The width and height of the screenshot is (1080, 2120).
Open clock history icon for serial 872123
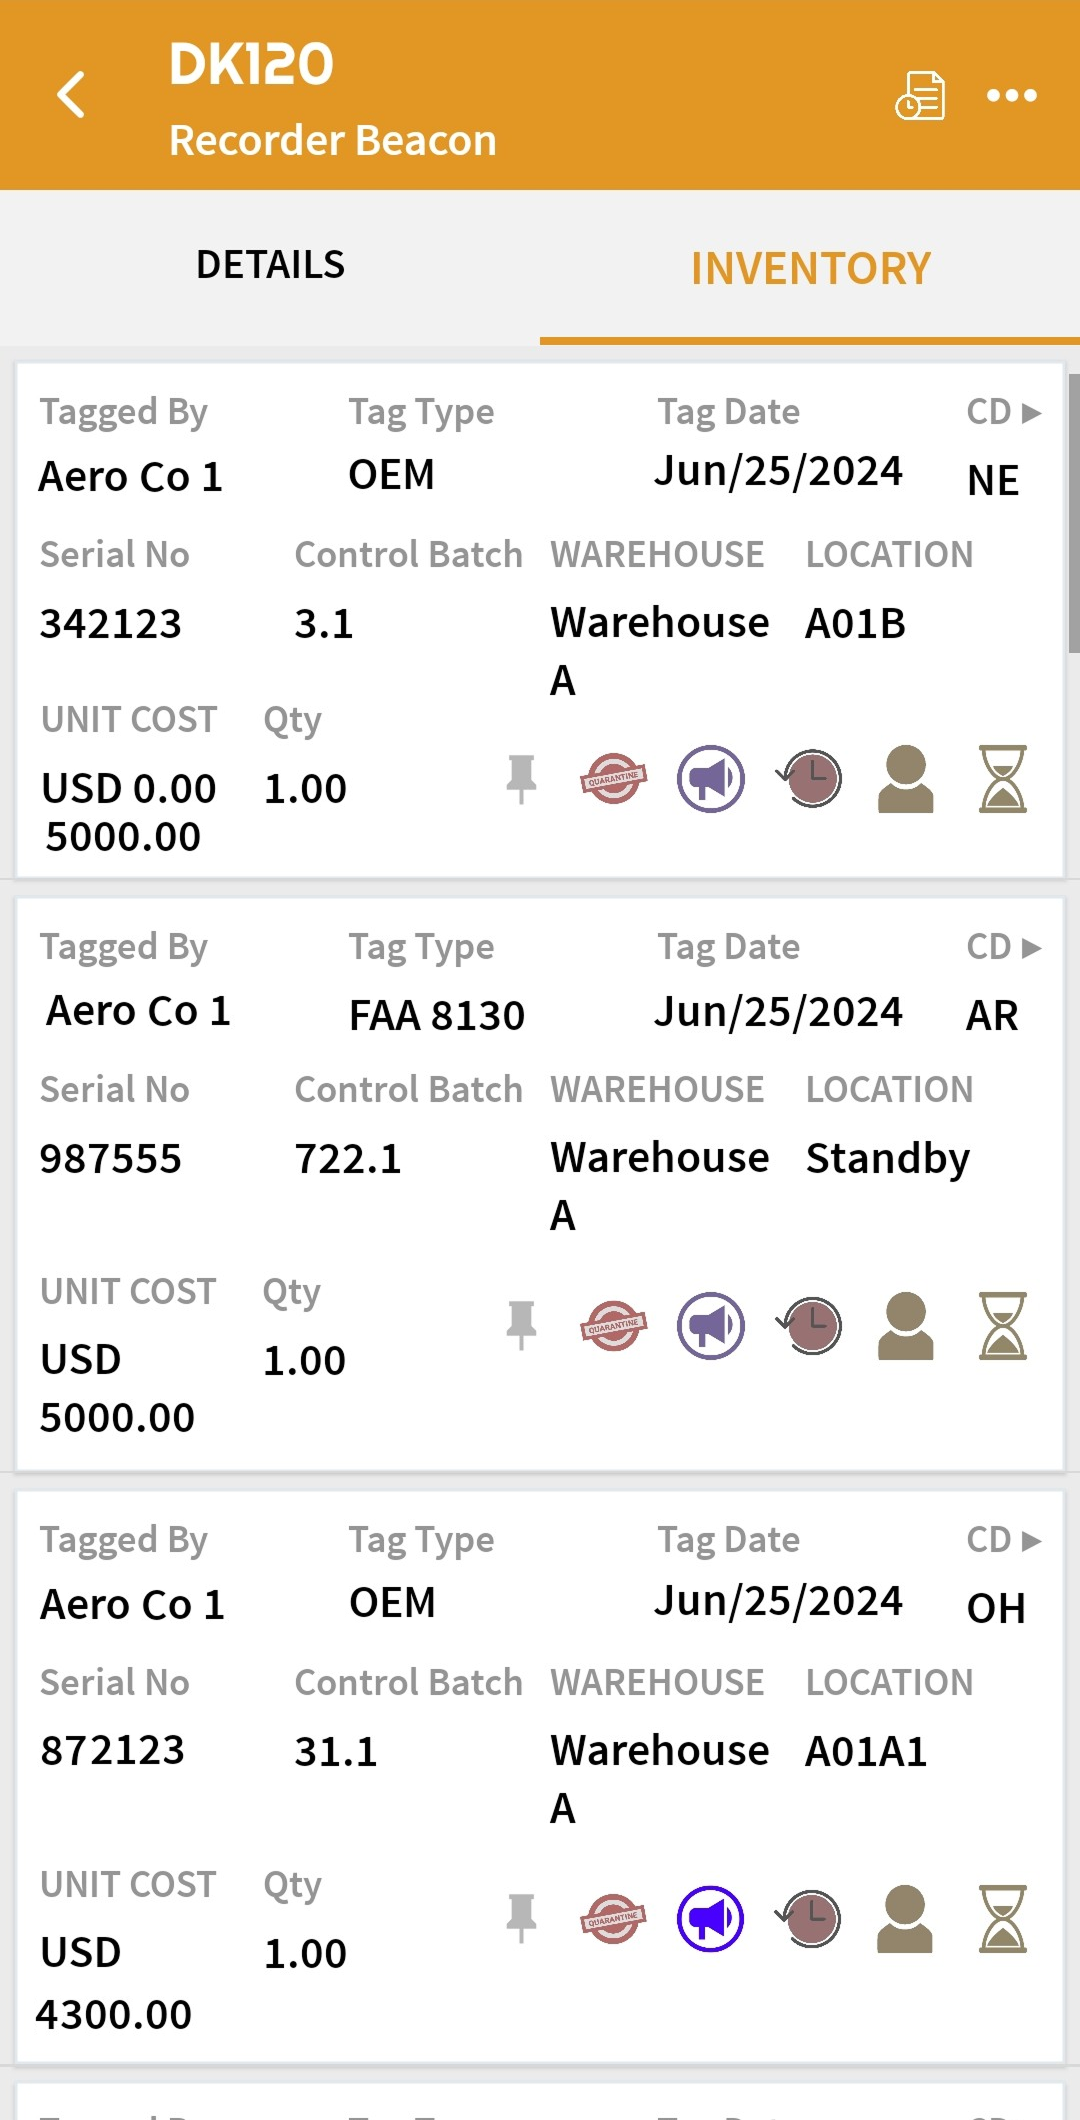coord(809,1918)
